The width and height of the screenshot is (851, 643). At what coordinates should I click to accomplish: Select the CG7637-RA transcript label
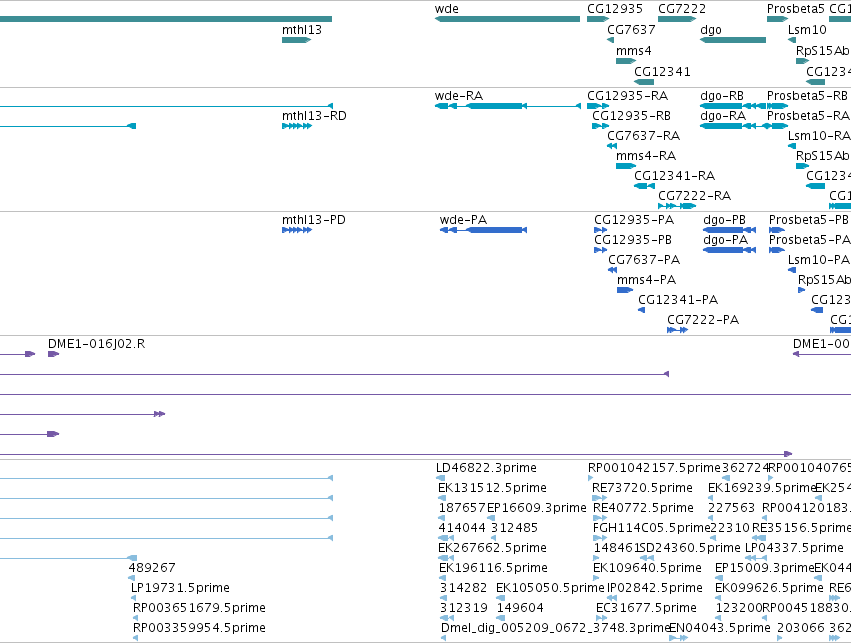tap(643, 136)
